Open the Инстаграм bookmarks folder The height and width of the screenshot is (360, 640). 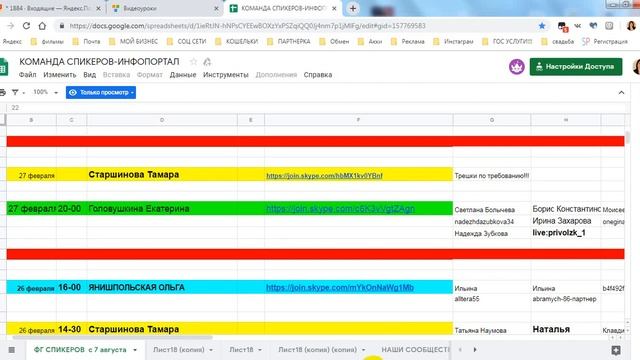453,41
